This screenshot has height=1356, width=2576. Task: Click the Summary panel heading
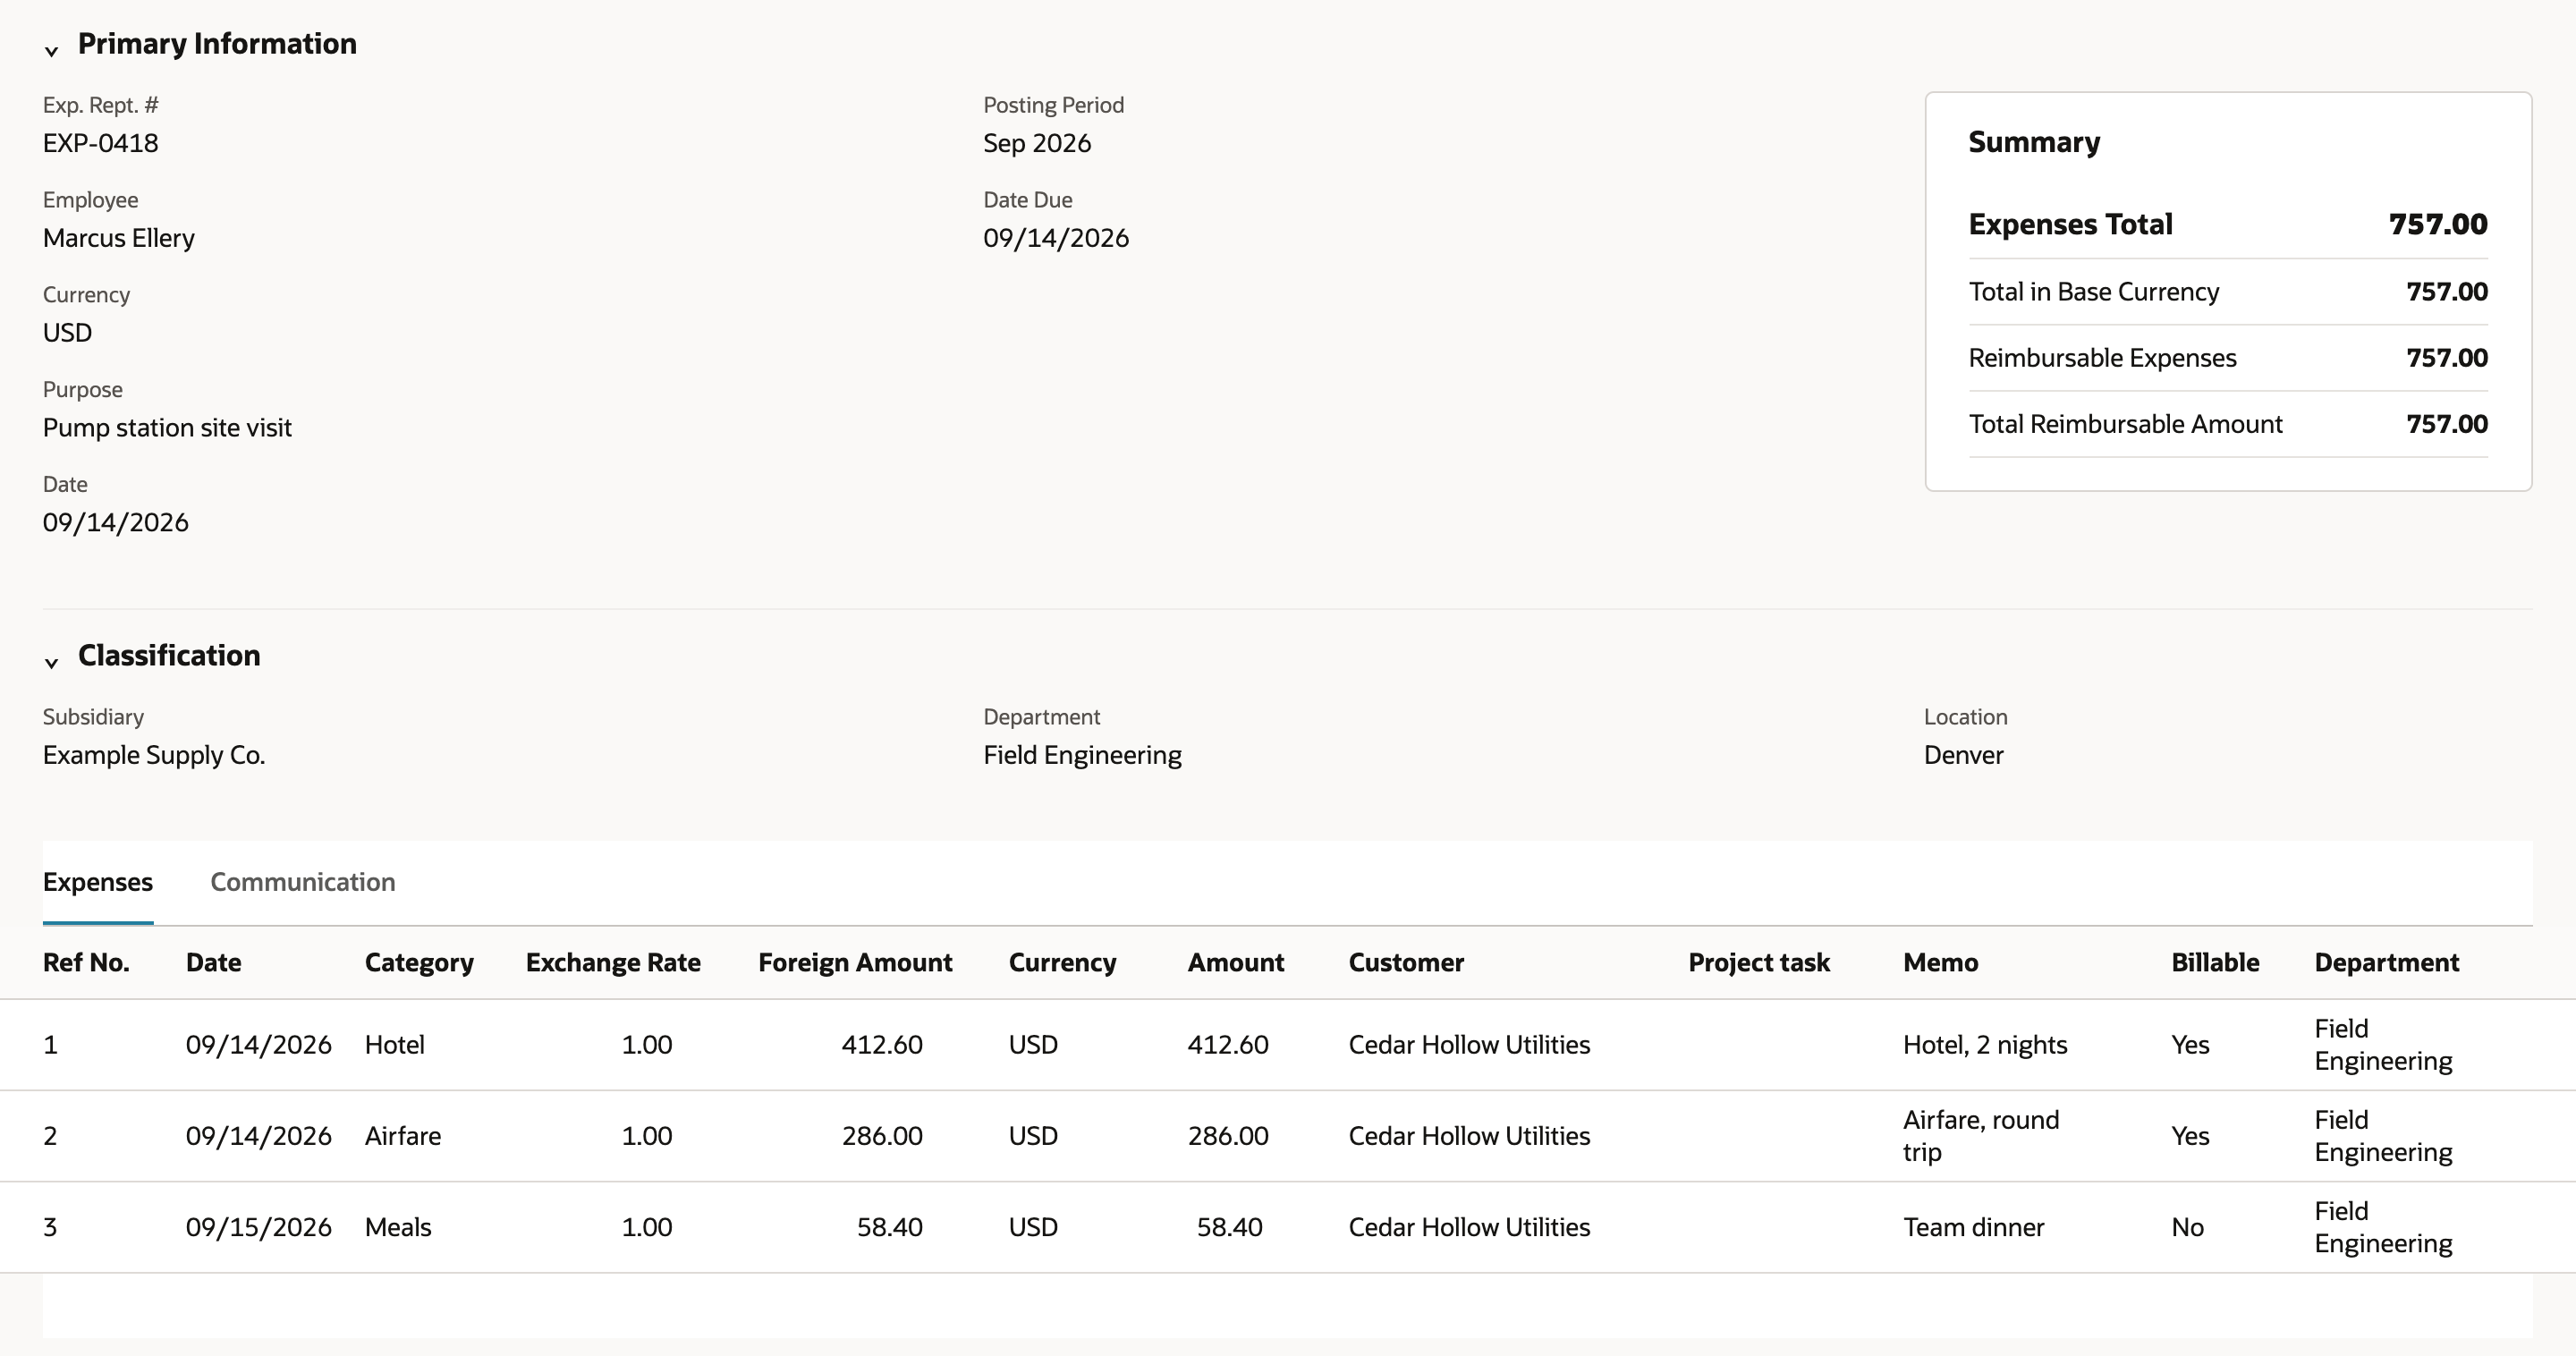[2034, 142]
